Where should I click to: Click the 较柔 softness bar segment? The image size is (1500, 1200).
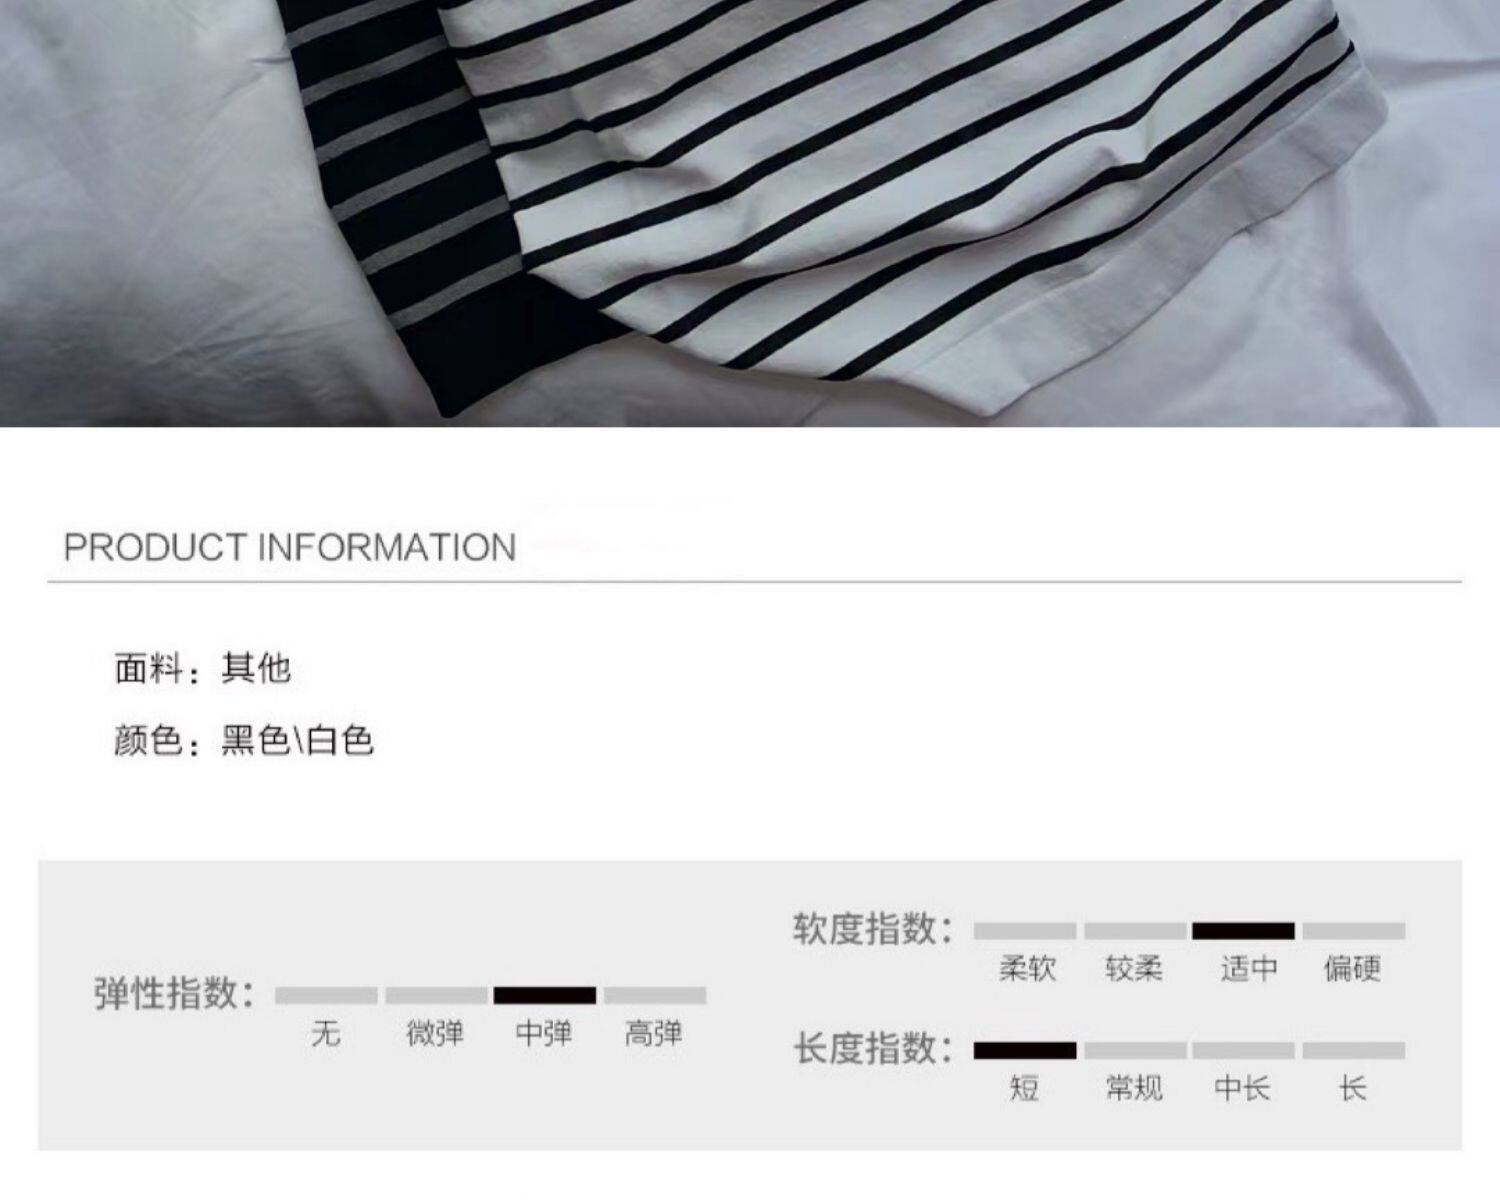coord(1135,931)
